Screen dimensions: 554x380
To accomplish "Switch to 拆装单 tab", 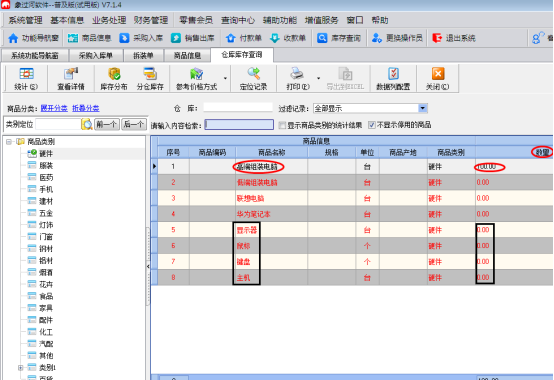I will (143, 55).
